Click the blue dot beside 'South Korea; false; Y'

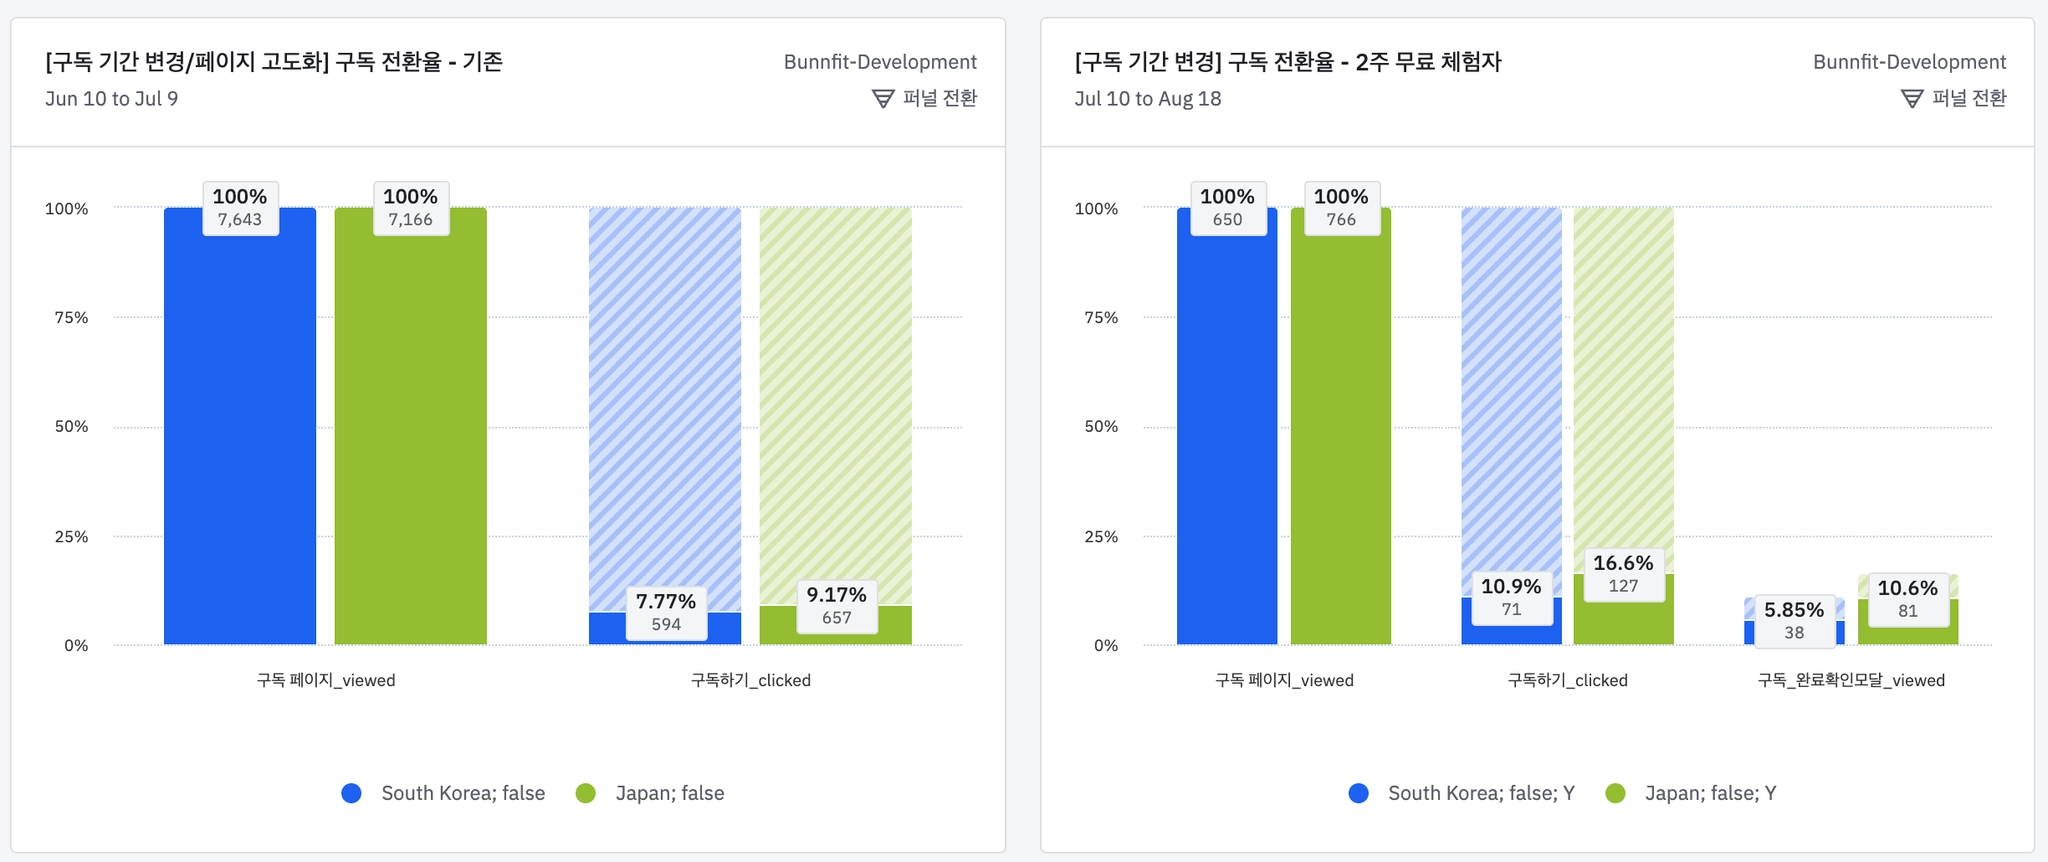(1358, 793)
